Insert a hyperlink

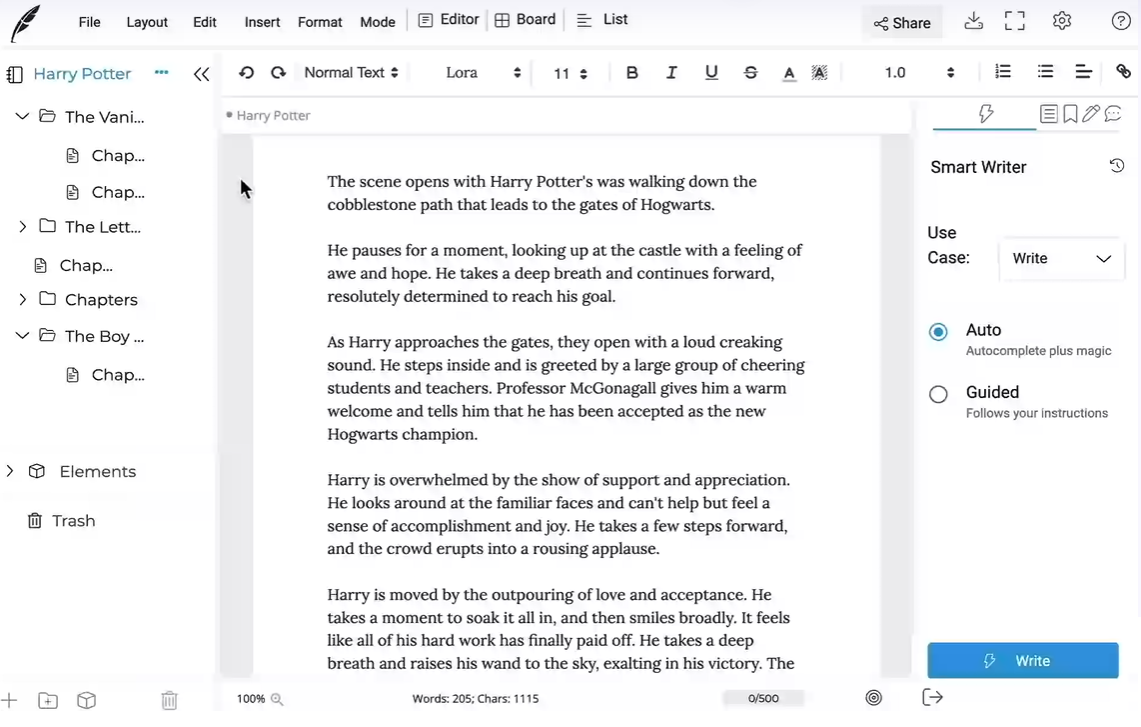point(1124,71)
